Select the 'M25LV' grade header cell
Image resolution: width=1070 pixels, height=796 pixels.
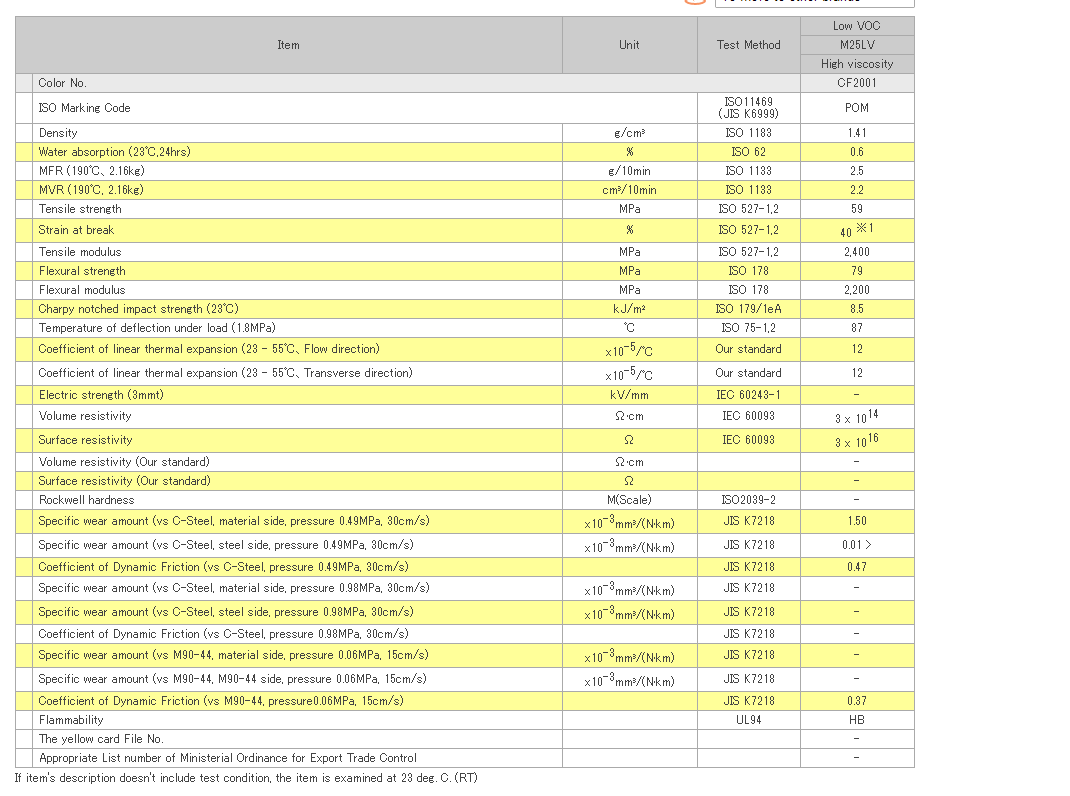(x=857, y=45)
